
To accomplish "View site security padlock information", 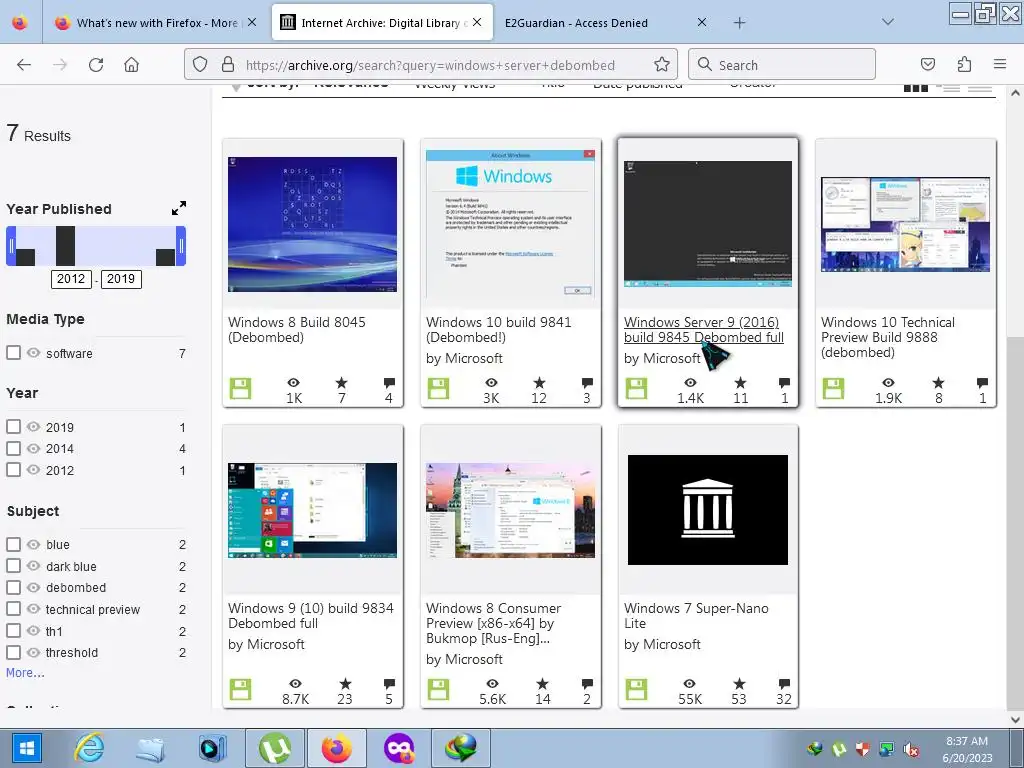I will coord(227,65).
